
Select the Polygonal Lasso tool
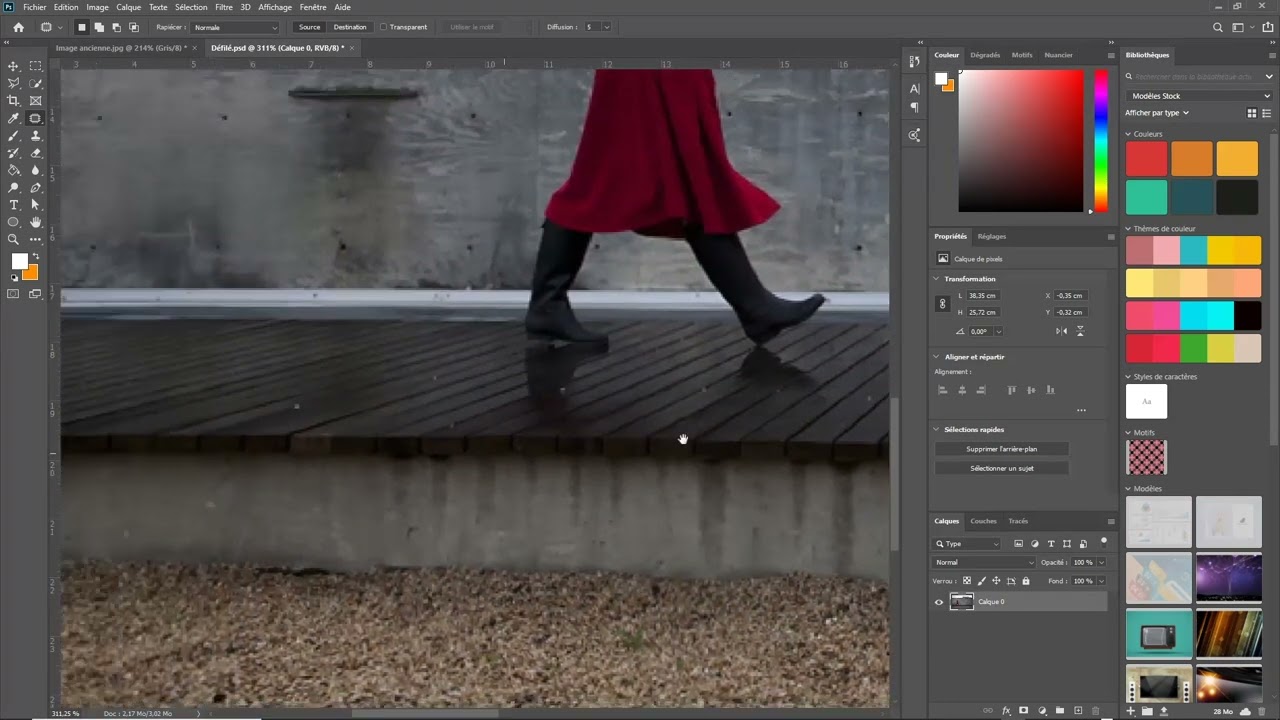(14, 83)
